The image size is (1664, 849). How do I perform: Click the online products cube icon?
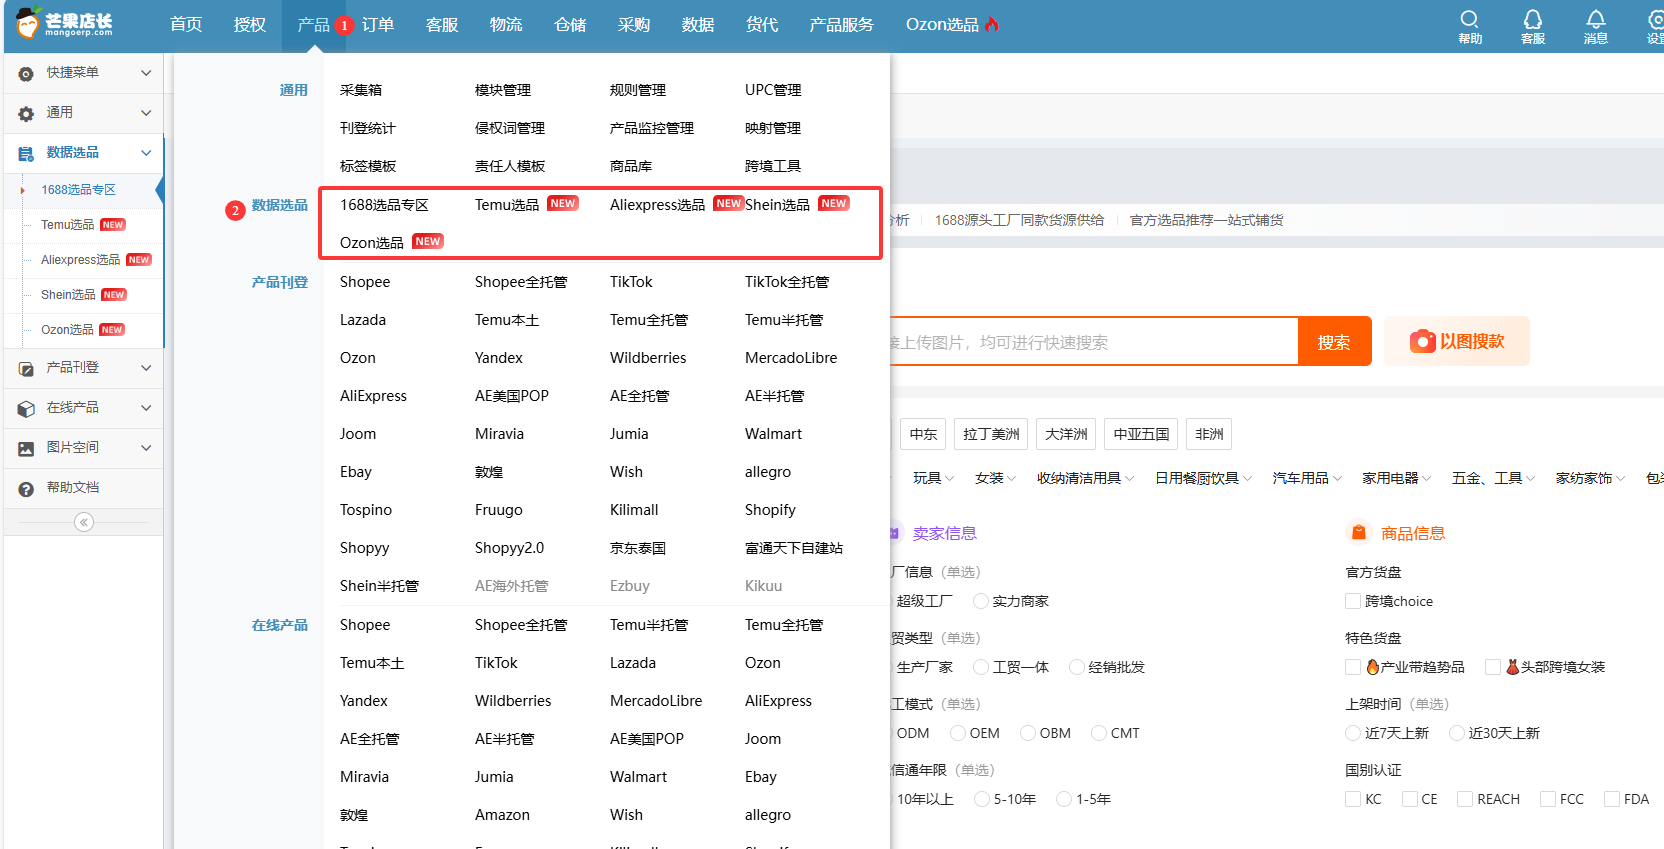click(x=26, y=409)
